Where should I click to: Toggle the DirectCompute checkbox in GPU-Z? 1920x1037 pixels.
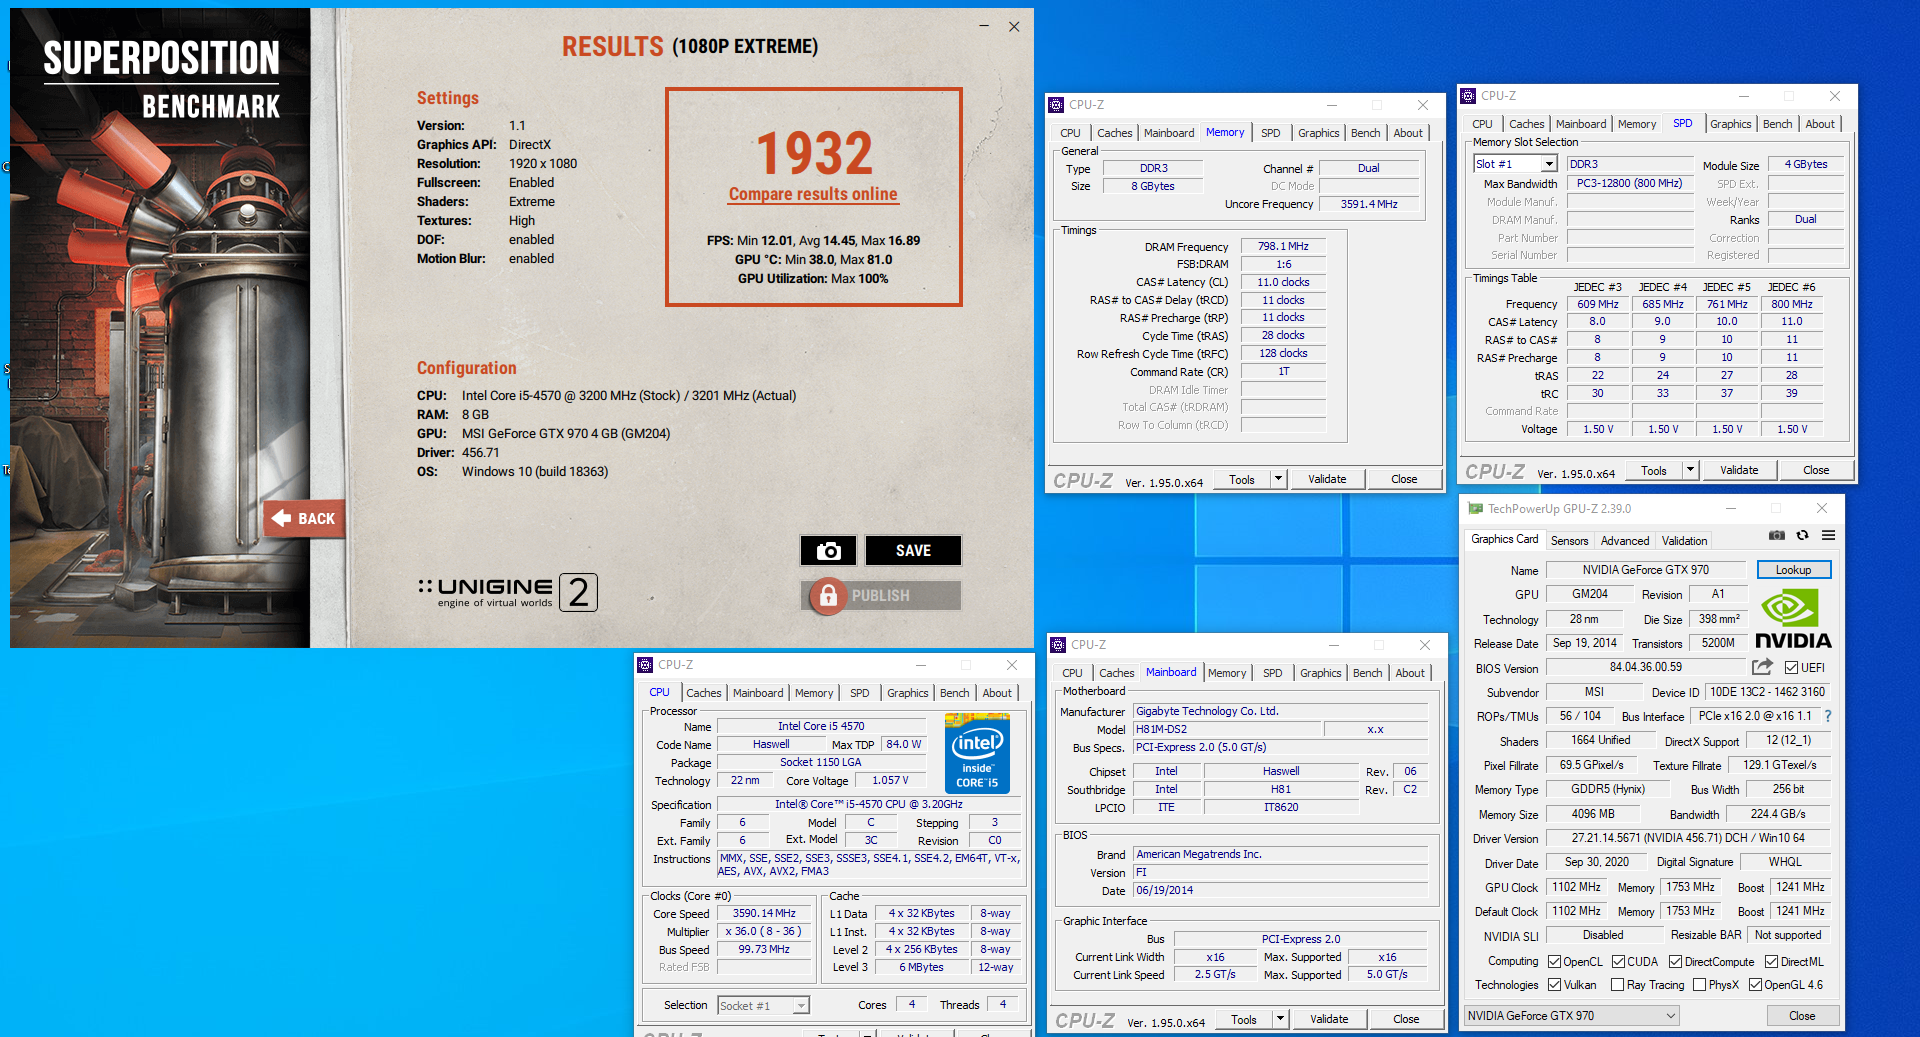(x=1676, y=962)
